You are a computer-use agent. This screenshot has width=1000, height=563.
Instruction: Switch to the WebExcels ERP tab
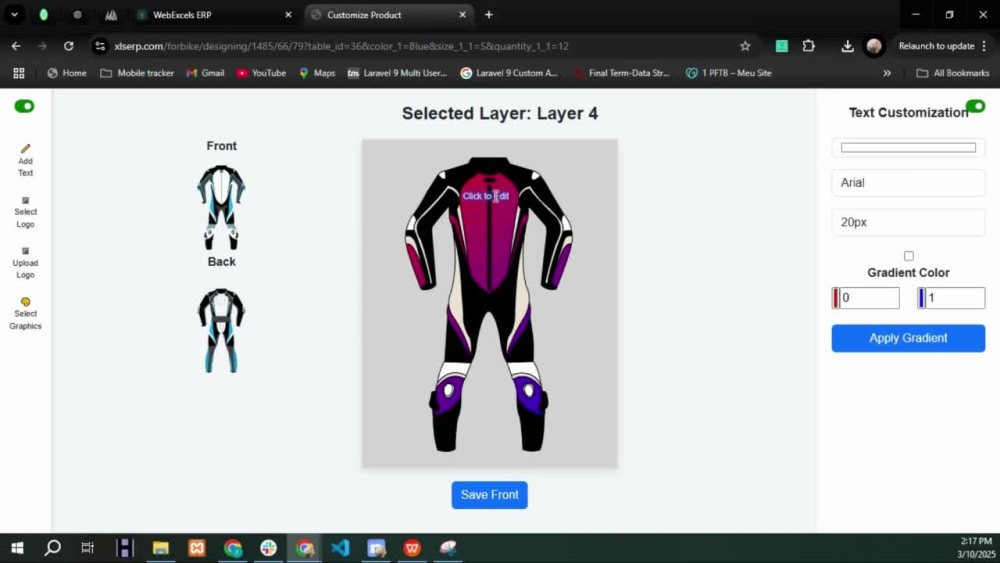[214, 15]
